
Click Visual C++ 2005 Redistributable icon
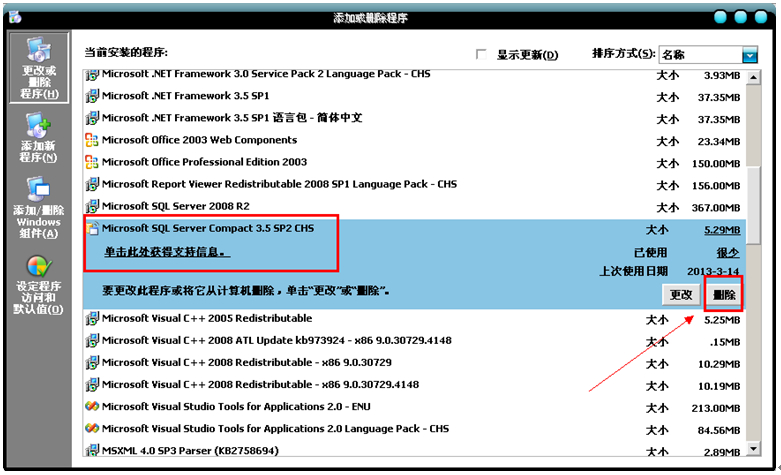click(92, 319)
